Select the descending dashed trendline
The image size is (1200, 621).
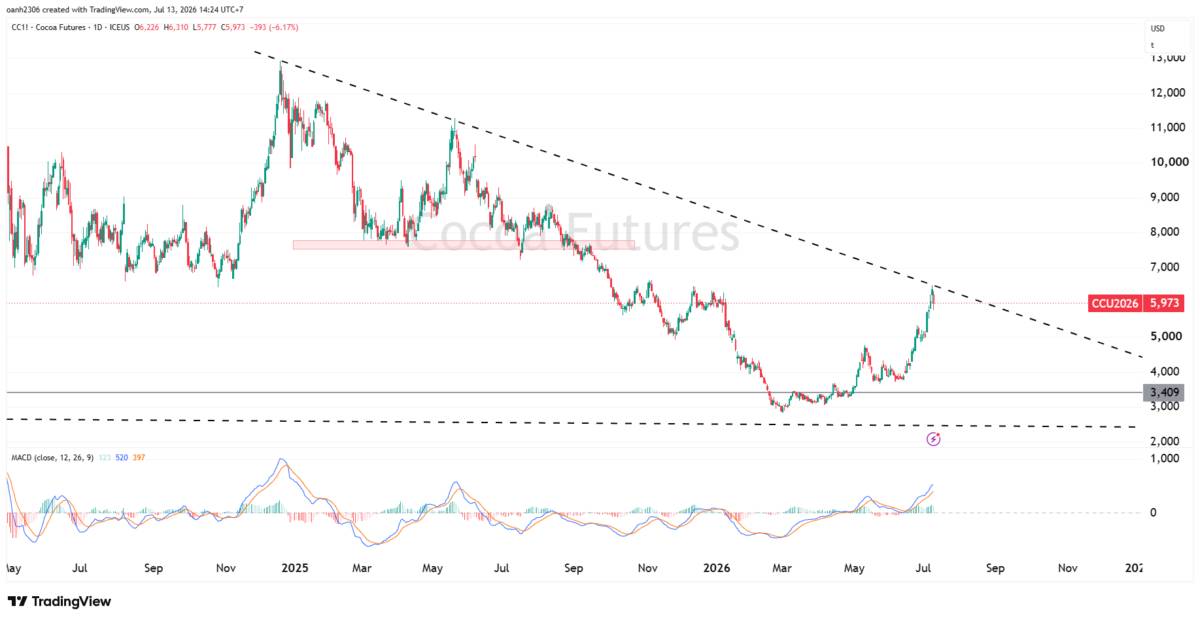tap(700, 205)
